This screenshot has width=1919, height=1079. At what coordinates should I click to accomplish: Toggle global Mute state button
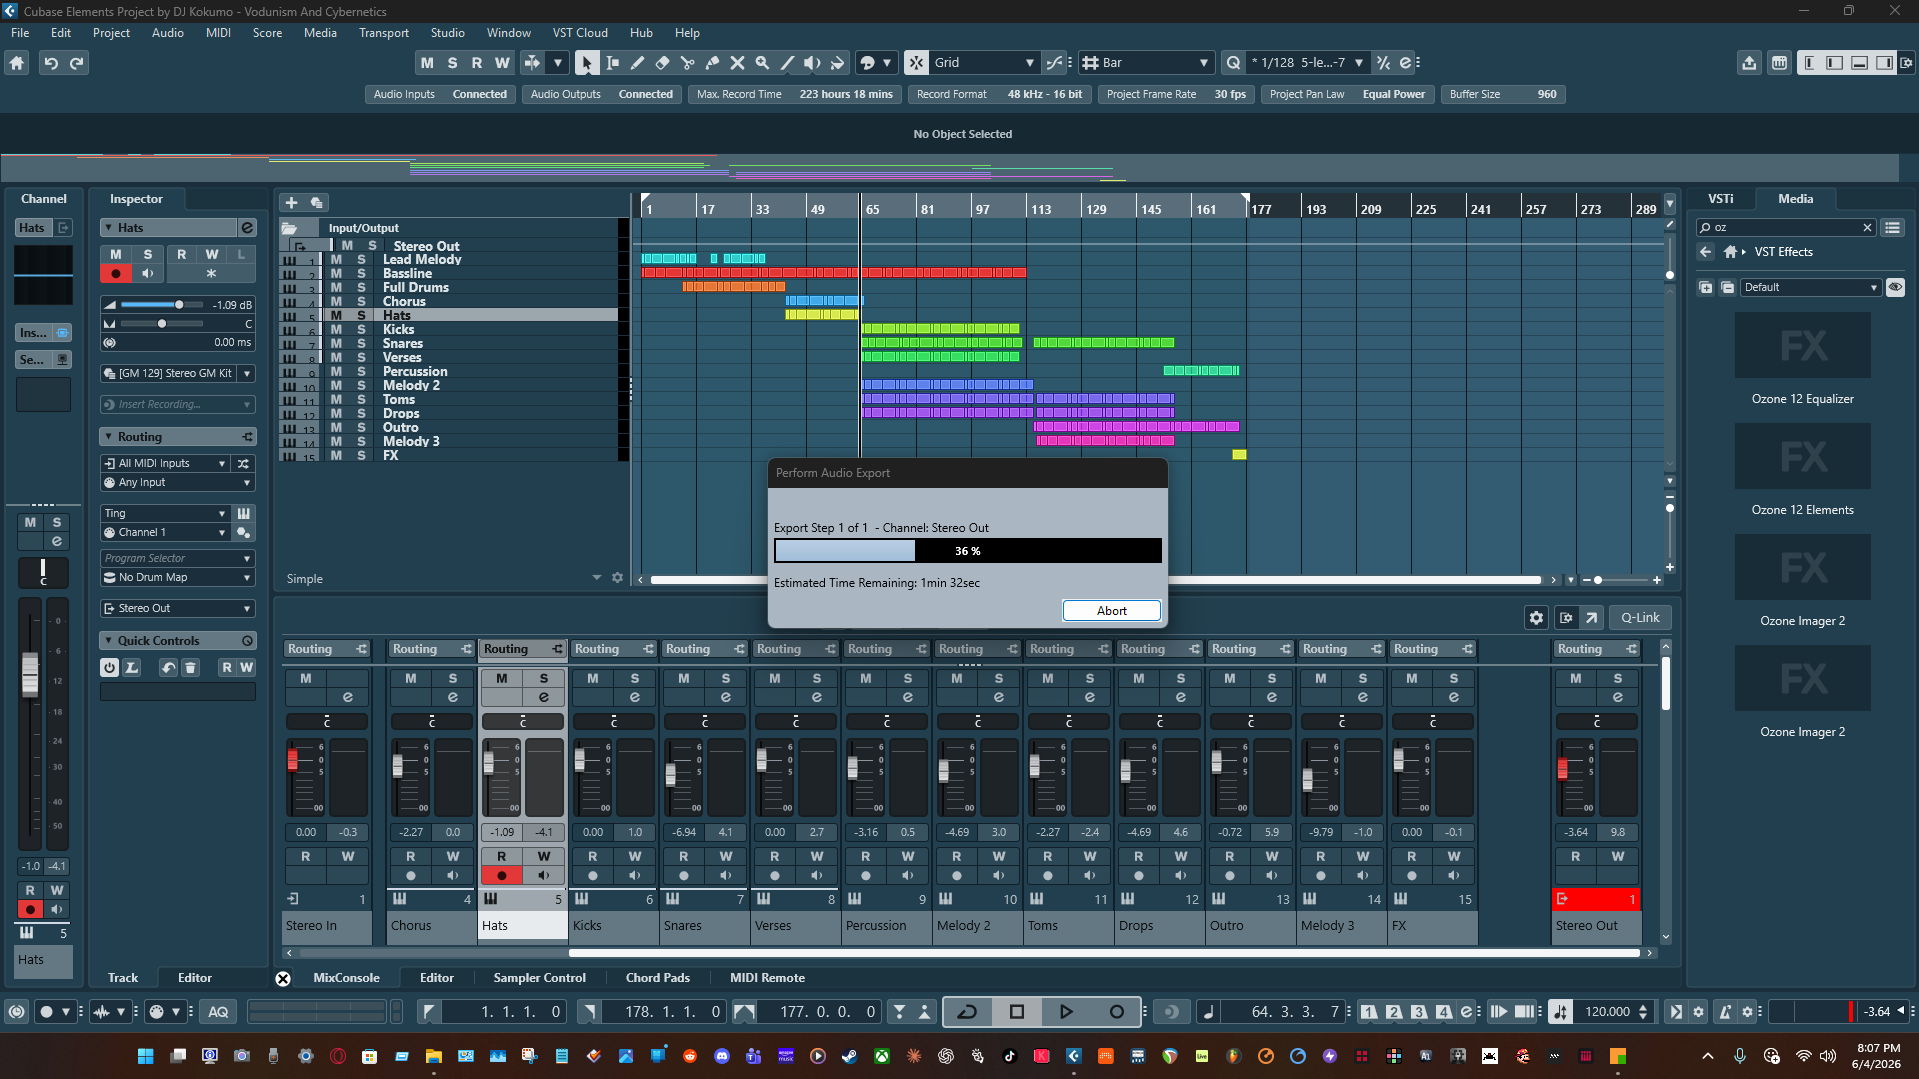point(427,63)
